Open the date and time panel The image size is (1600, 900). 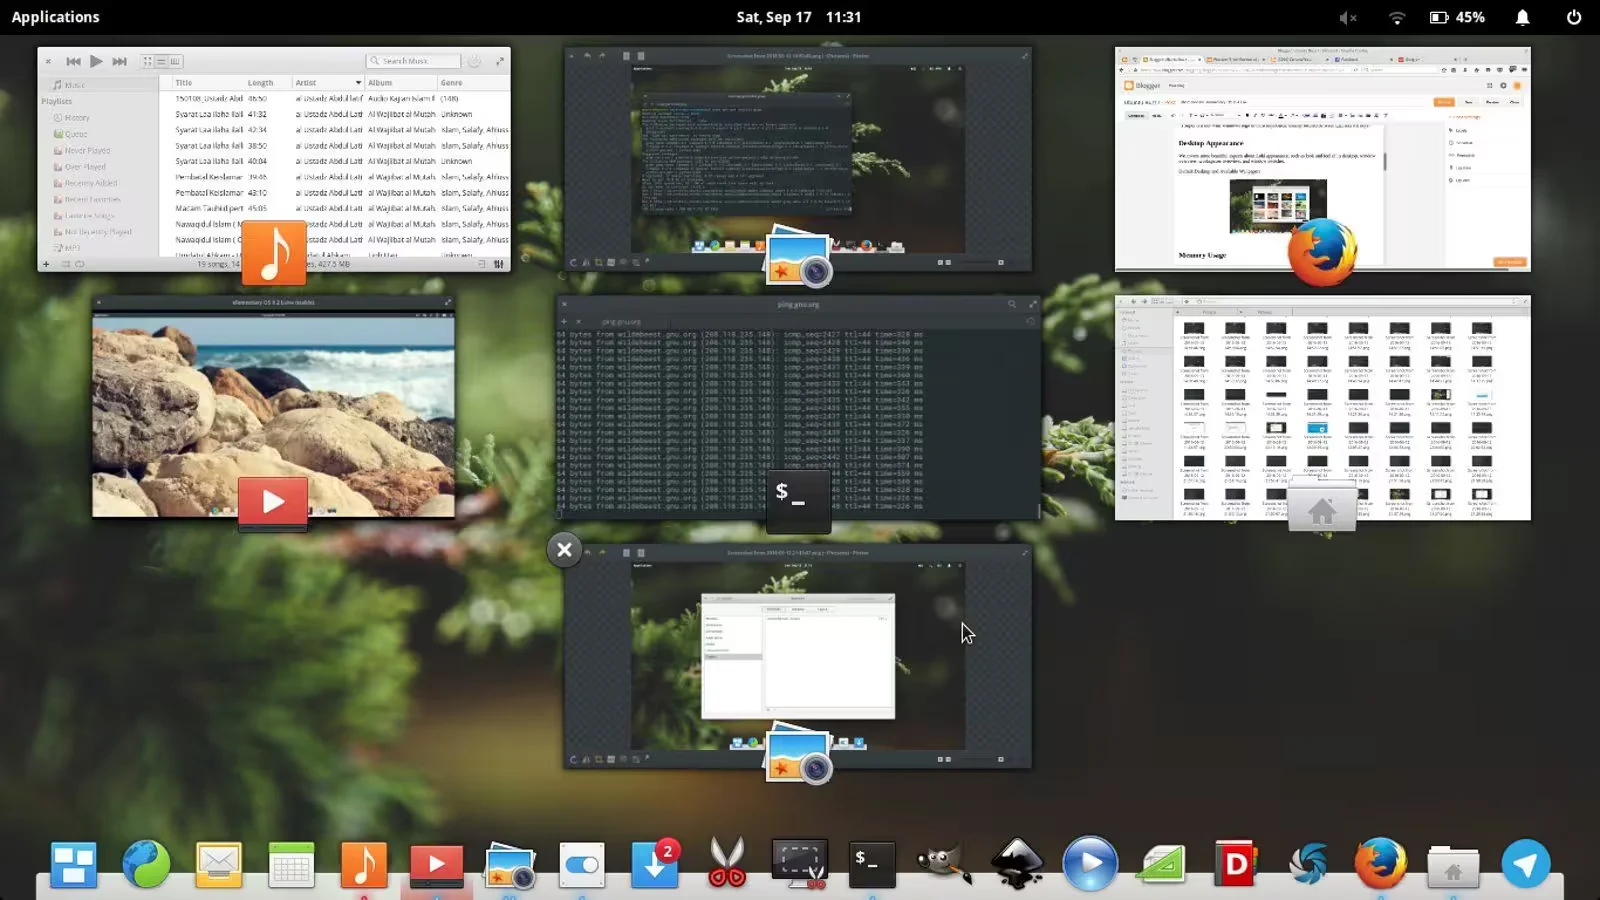798,17
